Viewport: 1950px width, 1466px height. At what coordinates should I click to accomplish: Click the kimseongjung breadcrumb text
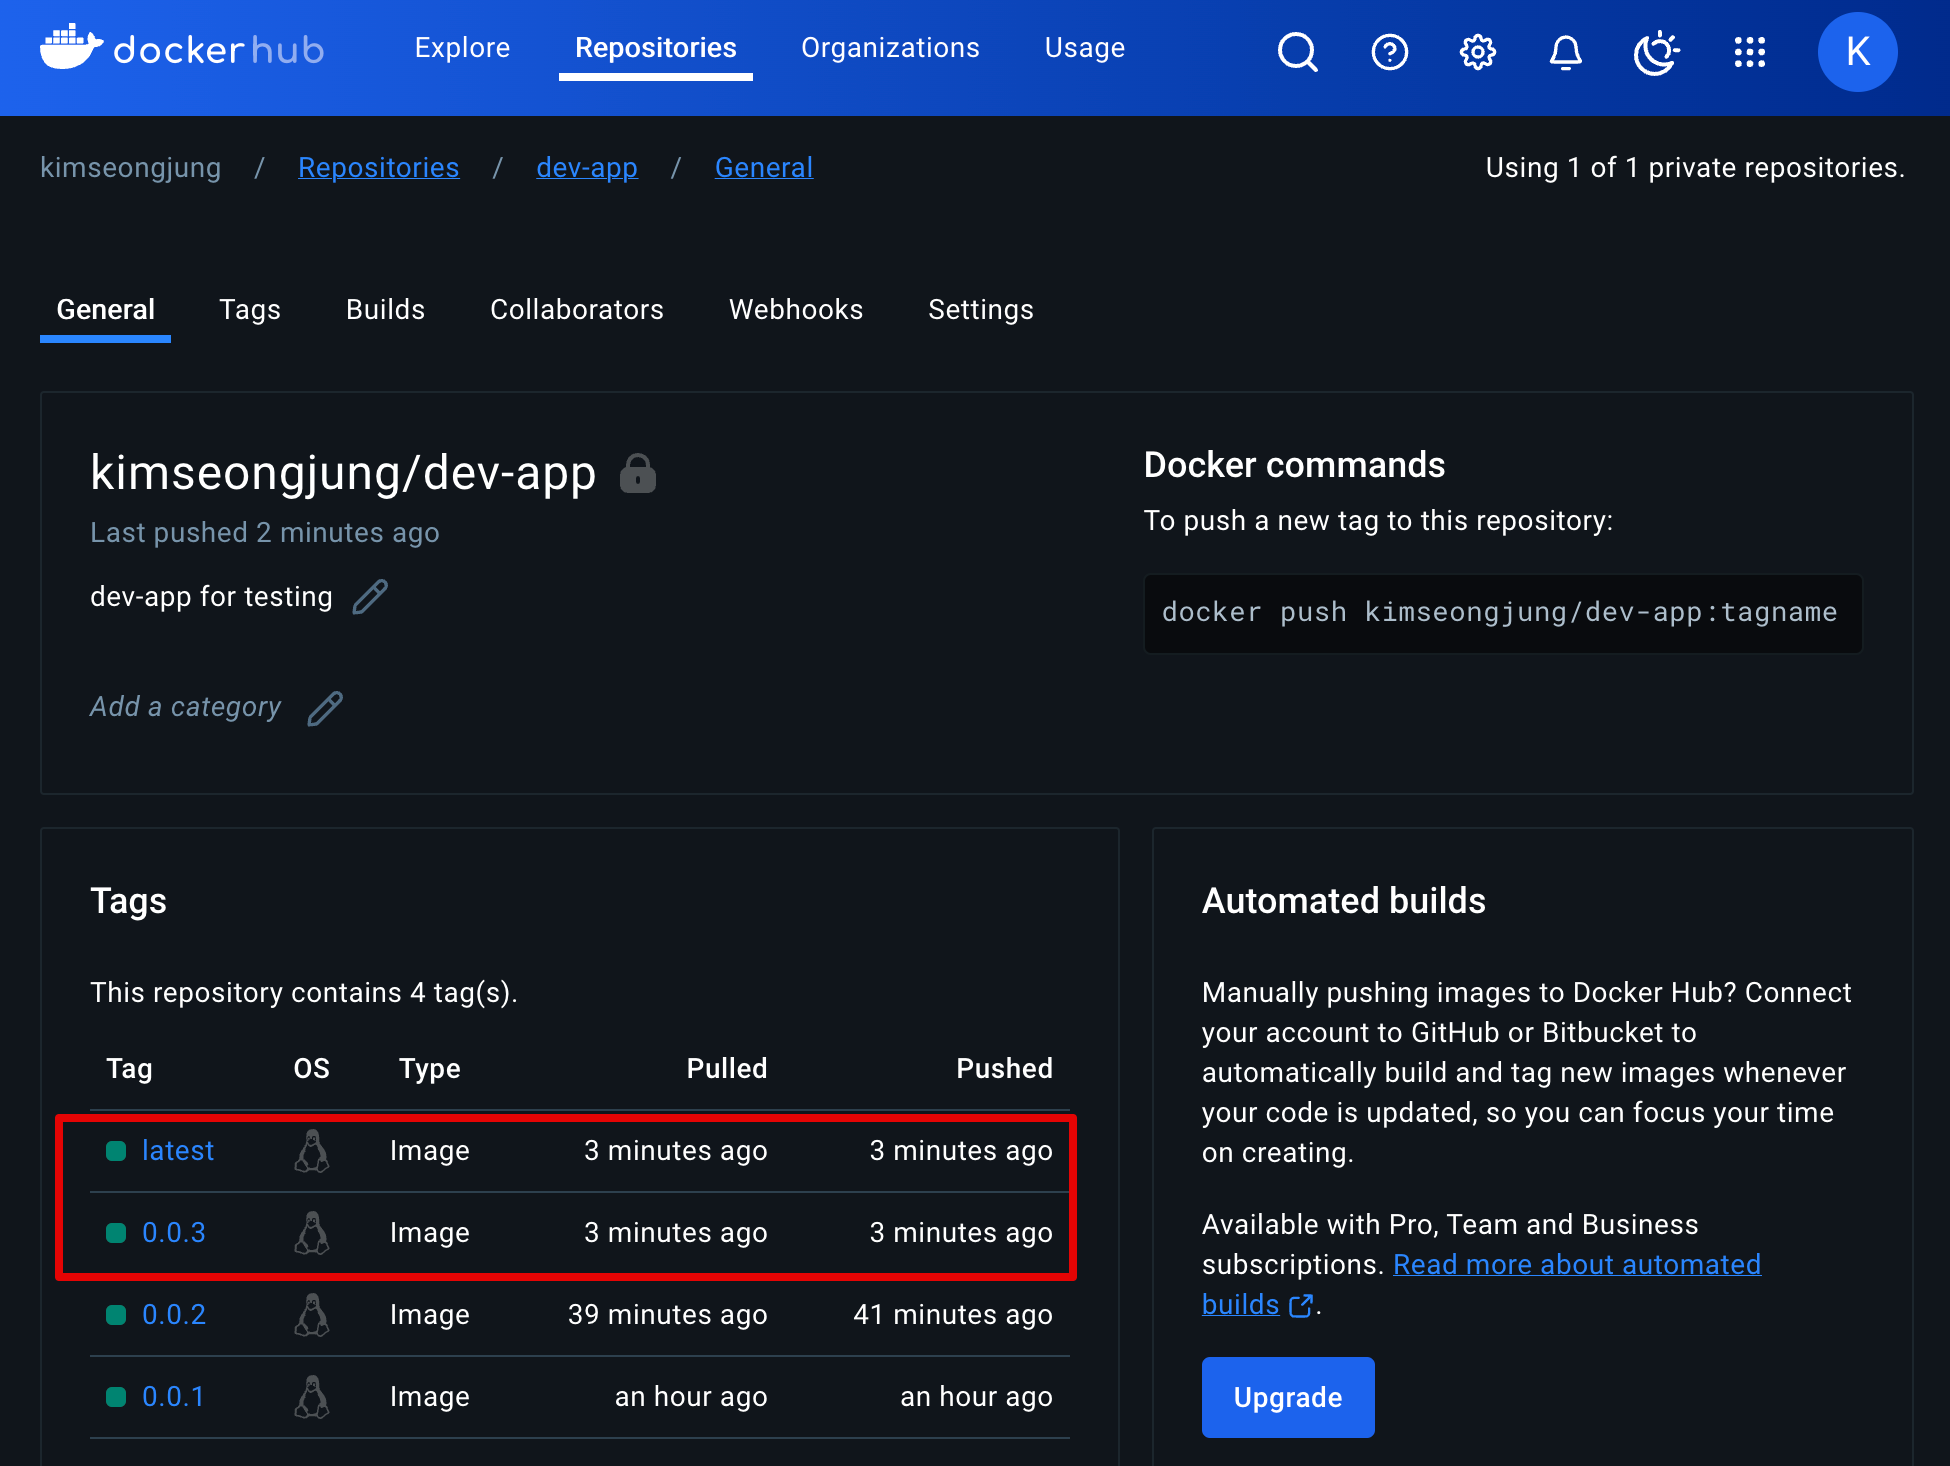[x=131, y=168]
